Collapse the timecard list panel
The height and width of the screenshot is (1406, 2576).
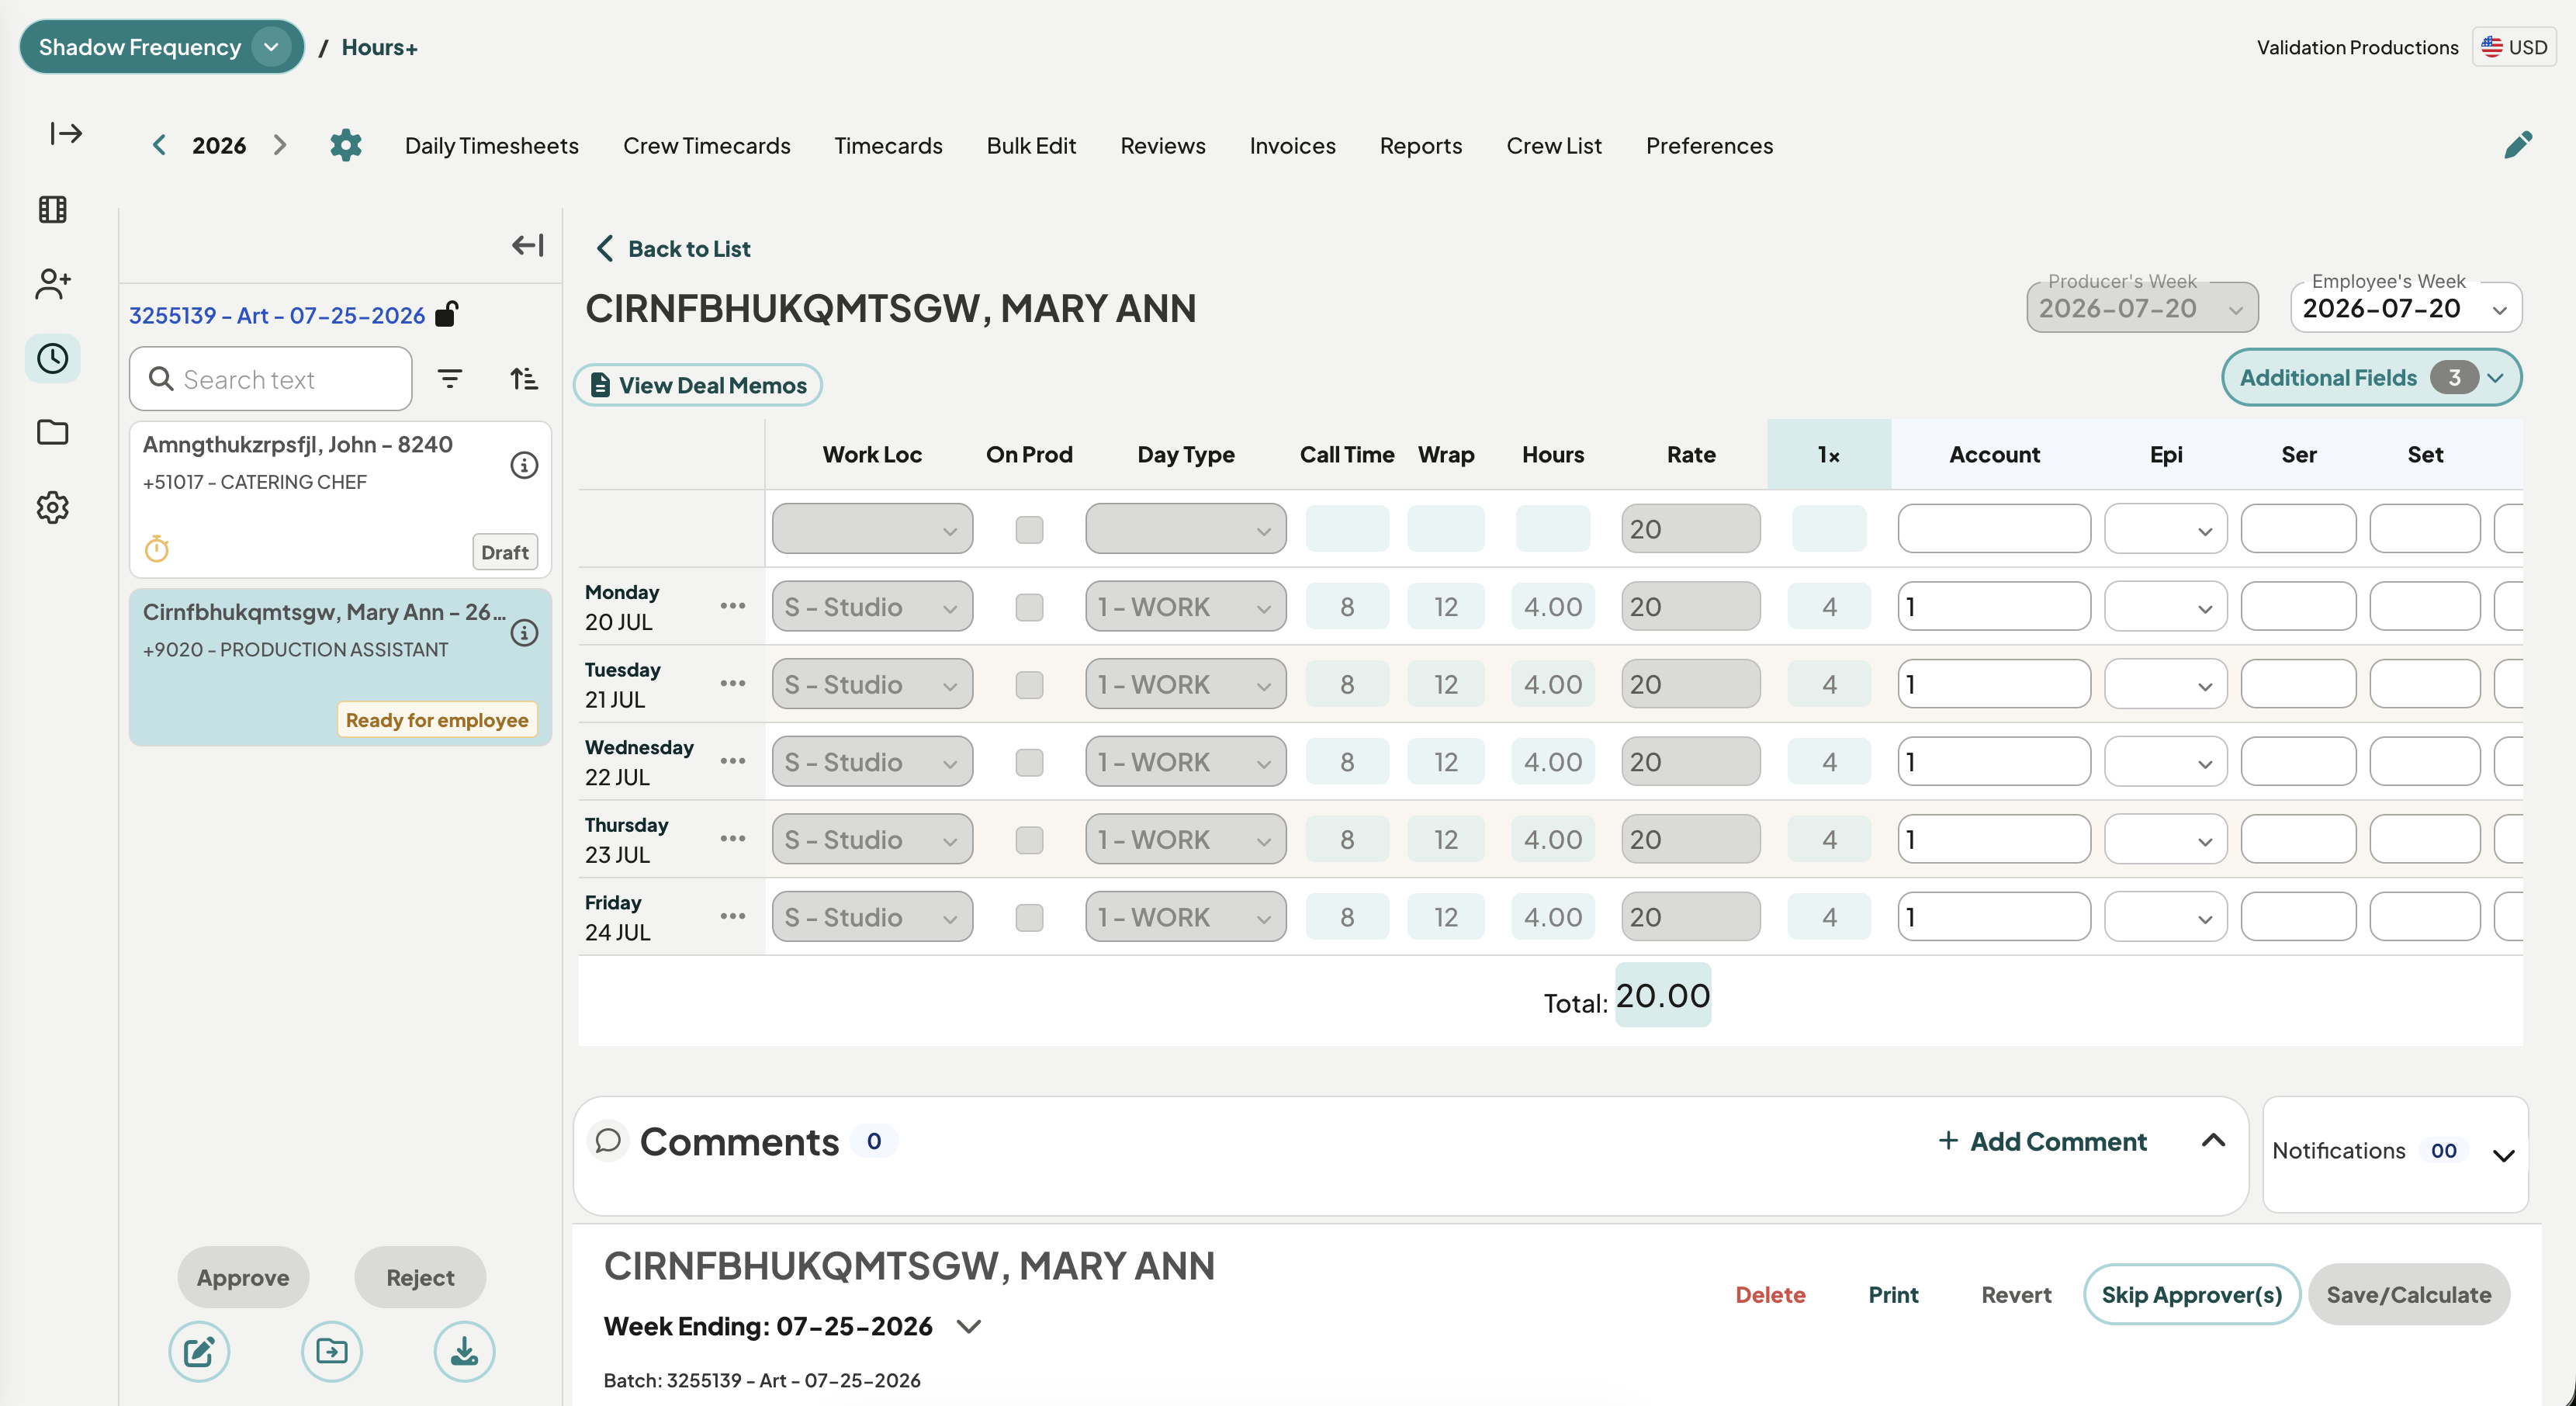528,245
